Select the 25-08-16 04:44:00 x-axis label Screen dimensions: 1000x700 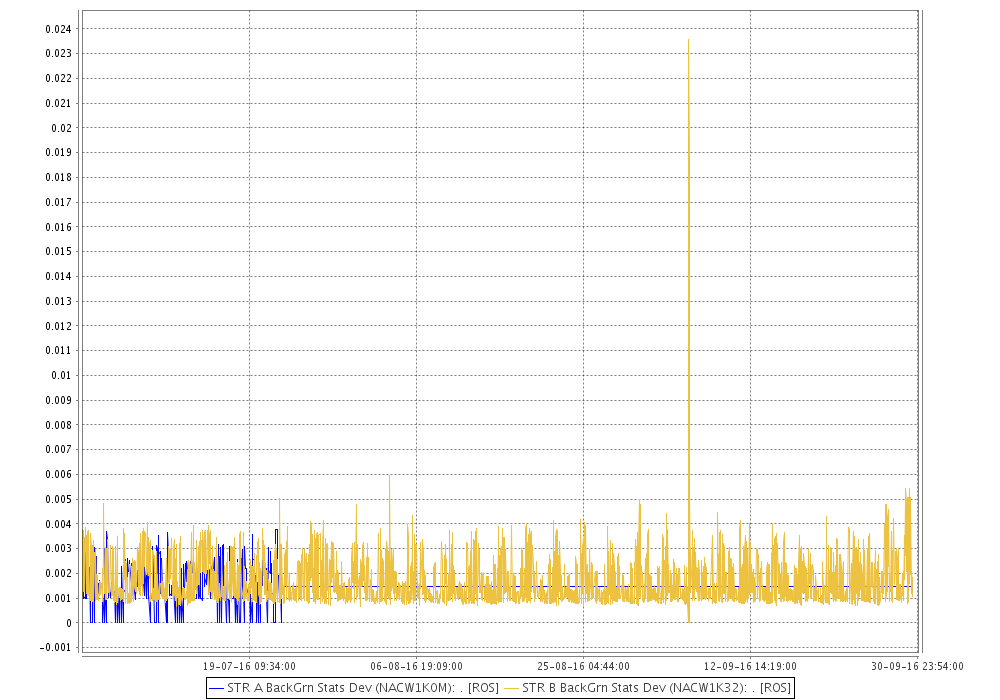583,666
